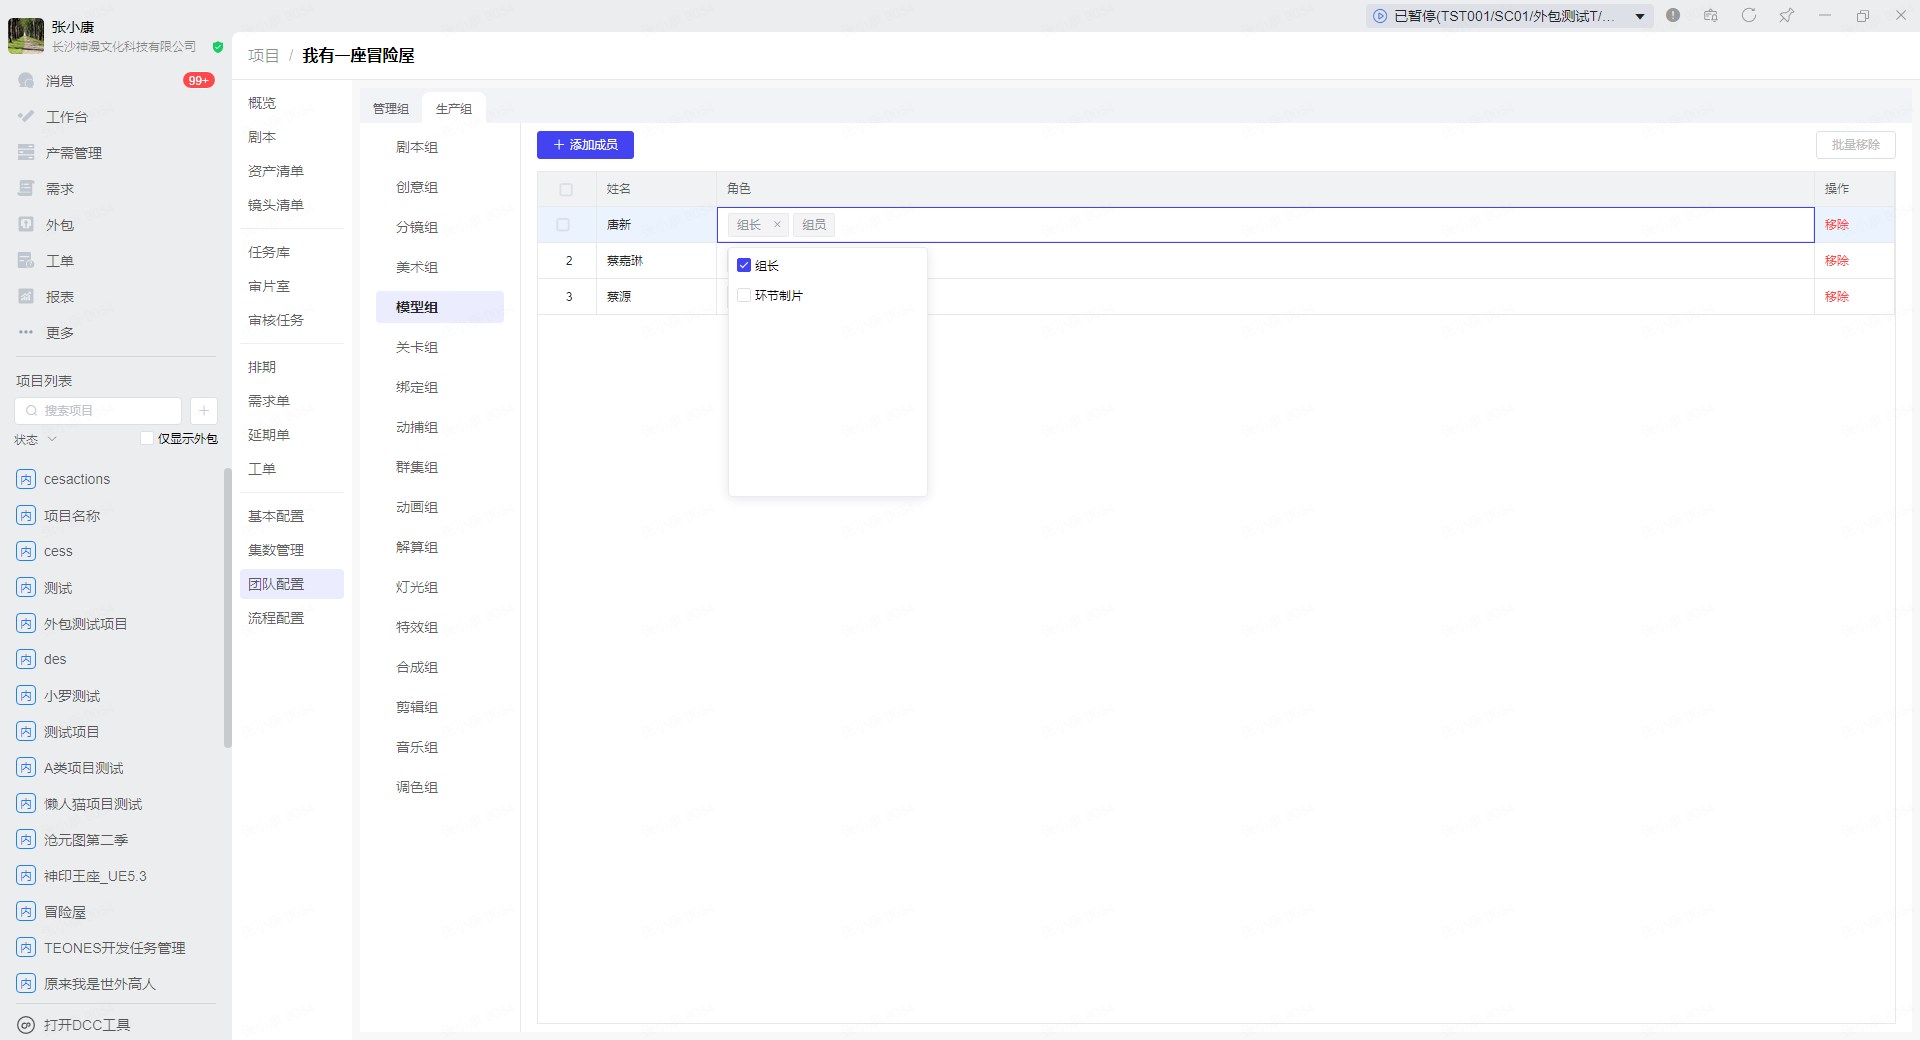Click the pin window icon
1920x1040 pixels.
(x=1786, y=15)
